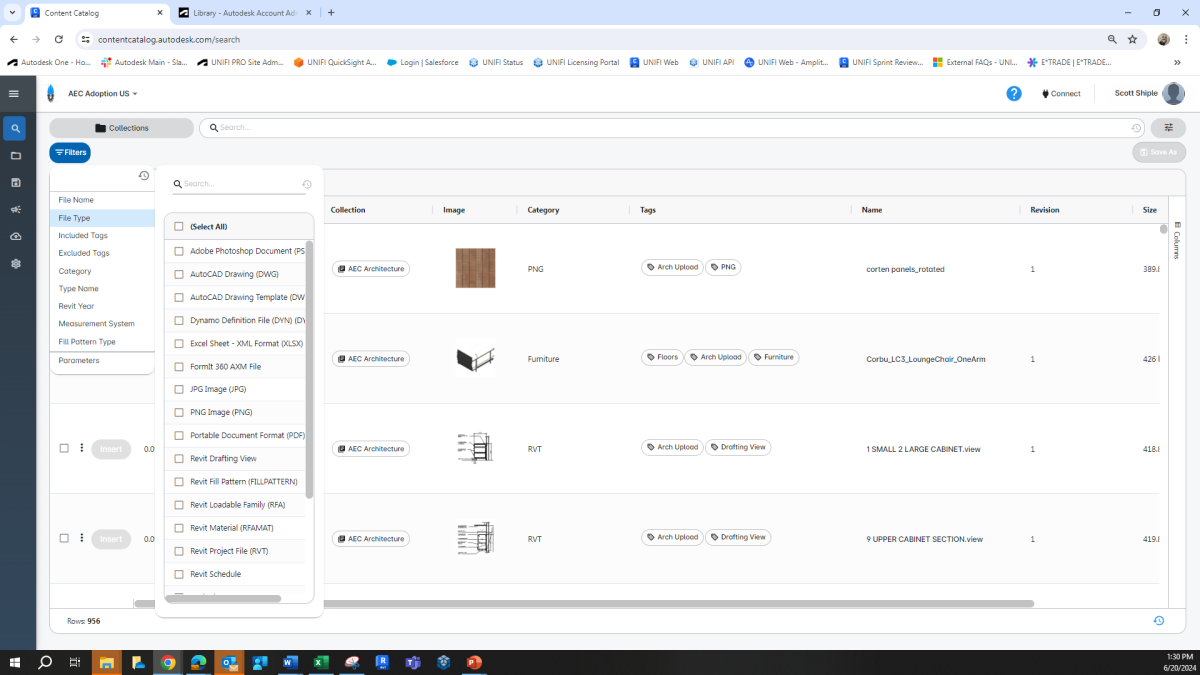Click the filter sliders icon beside the search bar

[1168, 128]
